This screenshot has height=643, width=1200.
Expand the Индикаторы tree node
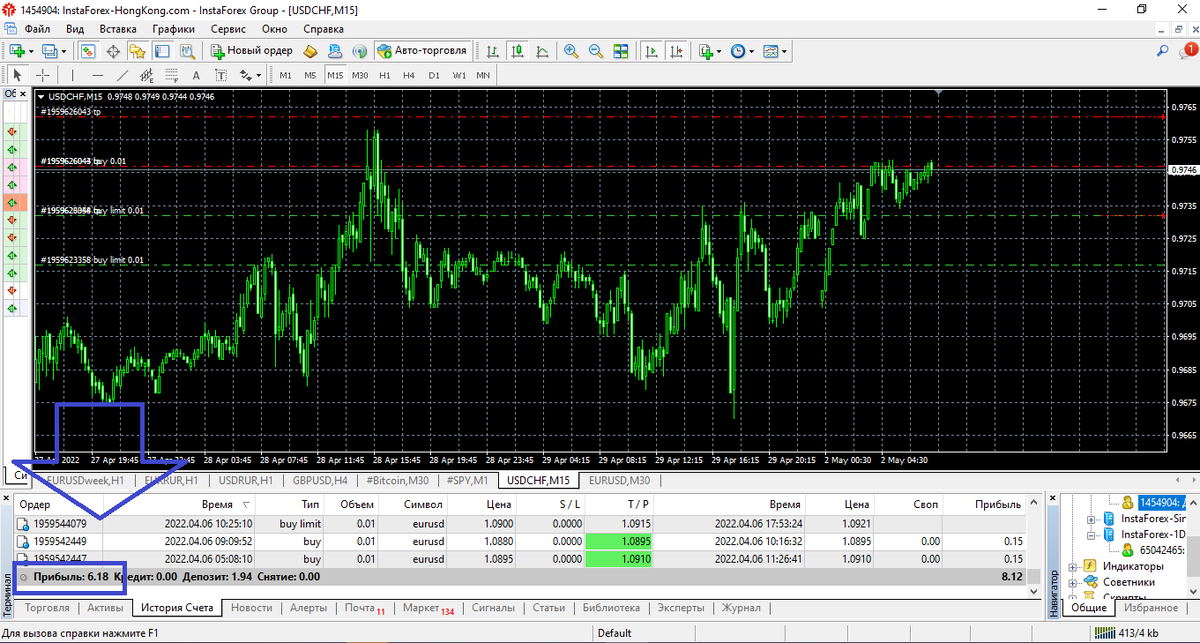pos(1073,566)
